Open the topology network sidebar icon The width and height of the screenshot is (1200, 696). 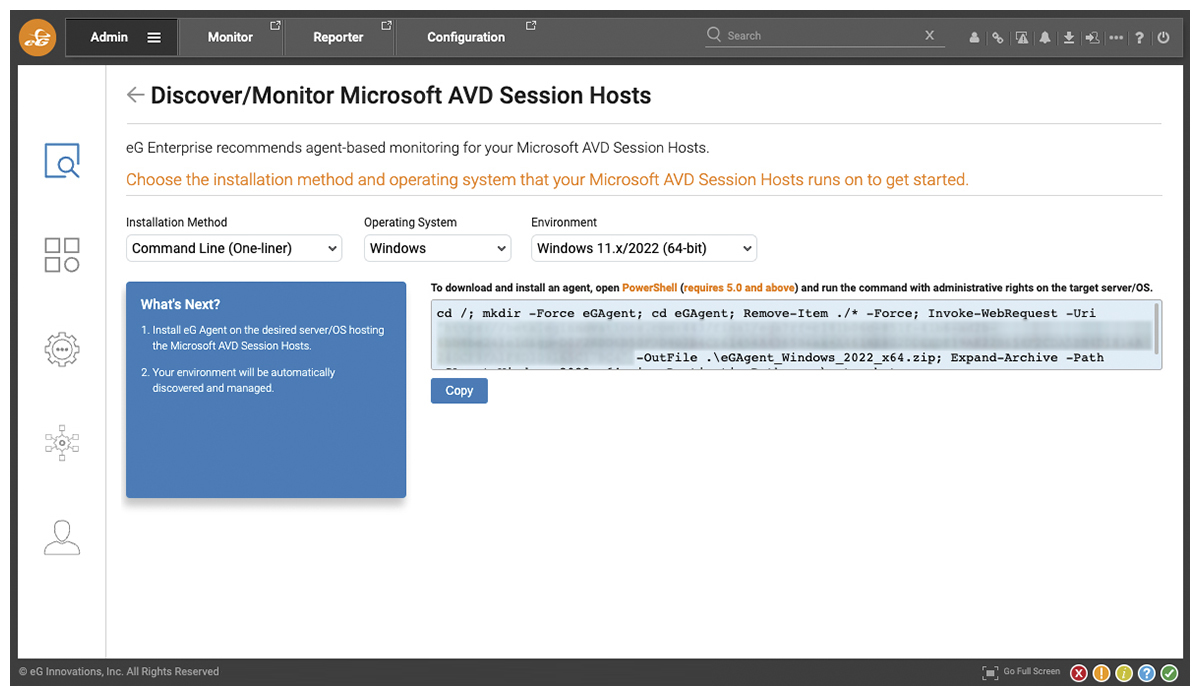coord(62,443)
